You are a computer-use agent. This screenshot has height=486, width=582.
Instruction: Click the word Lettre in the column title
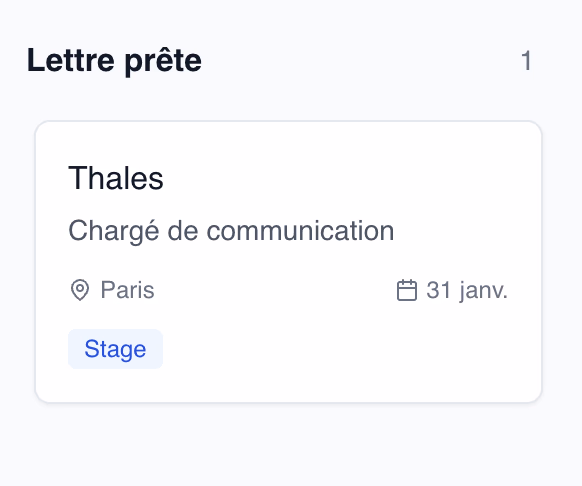[x=71, y=61]
